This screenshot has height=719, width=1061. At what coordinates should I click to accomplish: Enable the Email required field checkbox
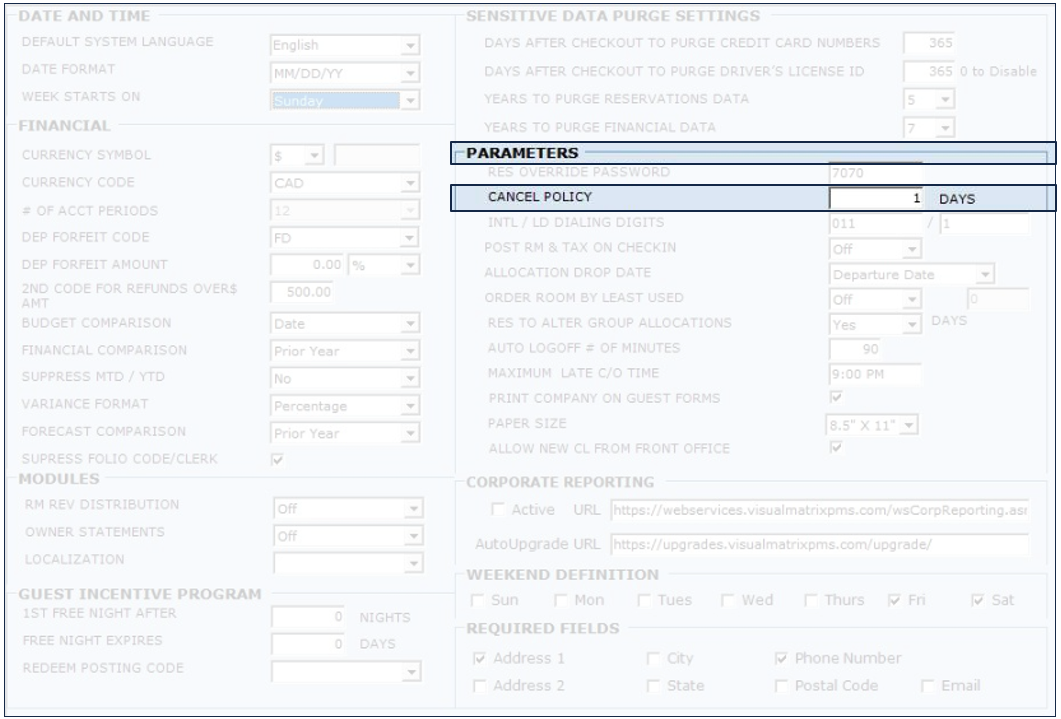(929, 686)
